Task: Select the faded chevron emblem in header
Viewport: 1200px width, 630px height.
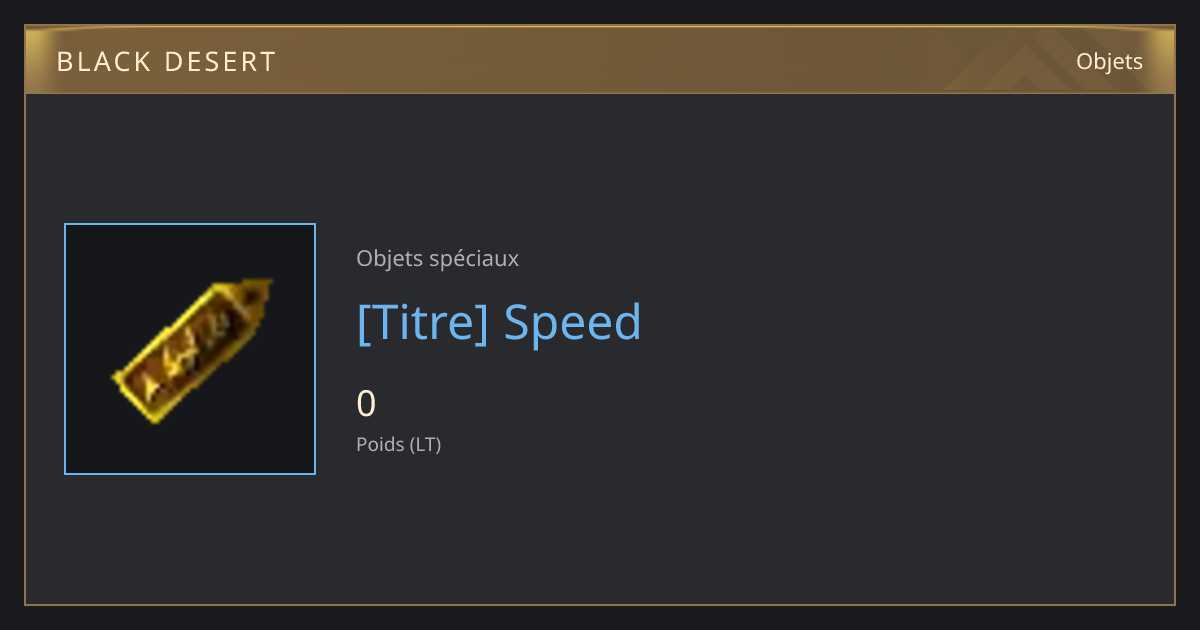Action: coord(1040,62)
